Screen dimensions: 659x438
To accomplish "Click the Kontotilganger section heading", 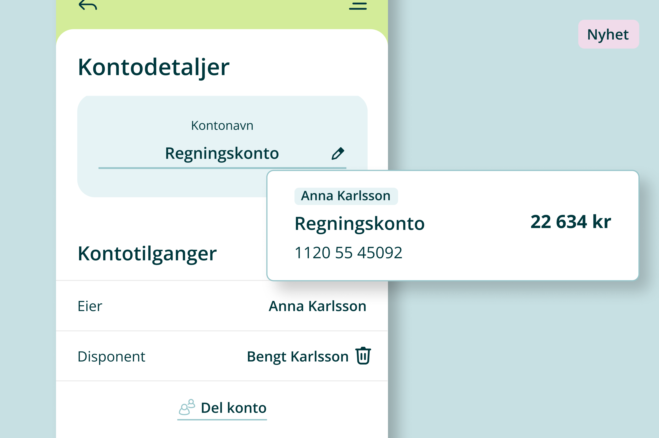I will [147, 253].
